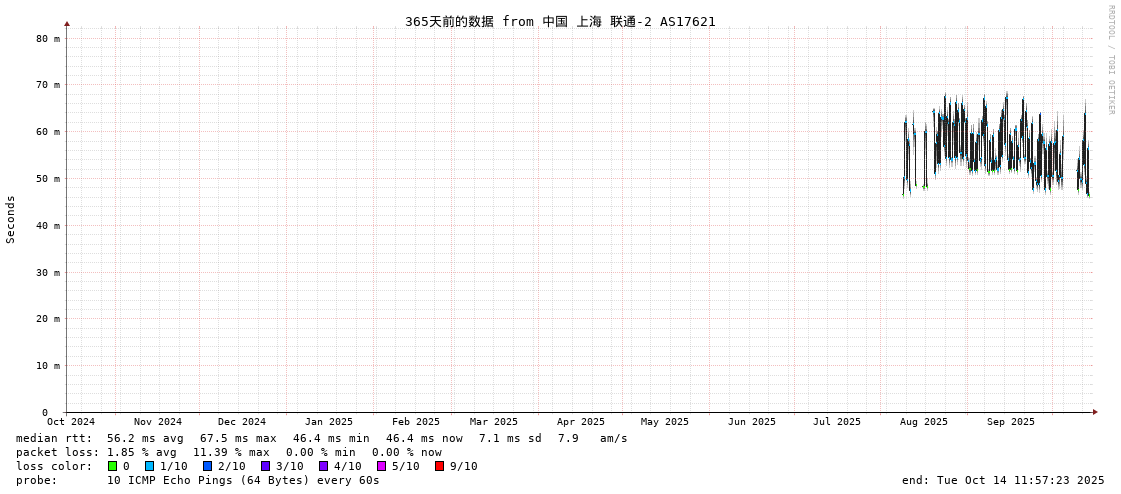
Task: Click the median rtt statistics line
Action: pos(321,438)
